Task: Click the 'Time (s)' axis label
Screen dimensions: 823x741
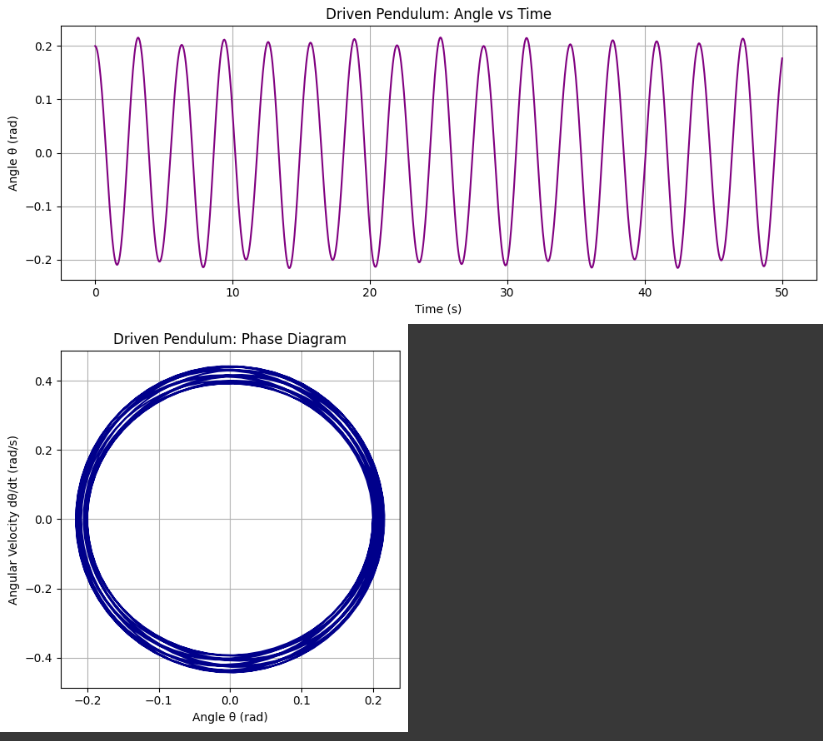Action: pos(438,309)
